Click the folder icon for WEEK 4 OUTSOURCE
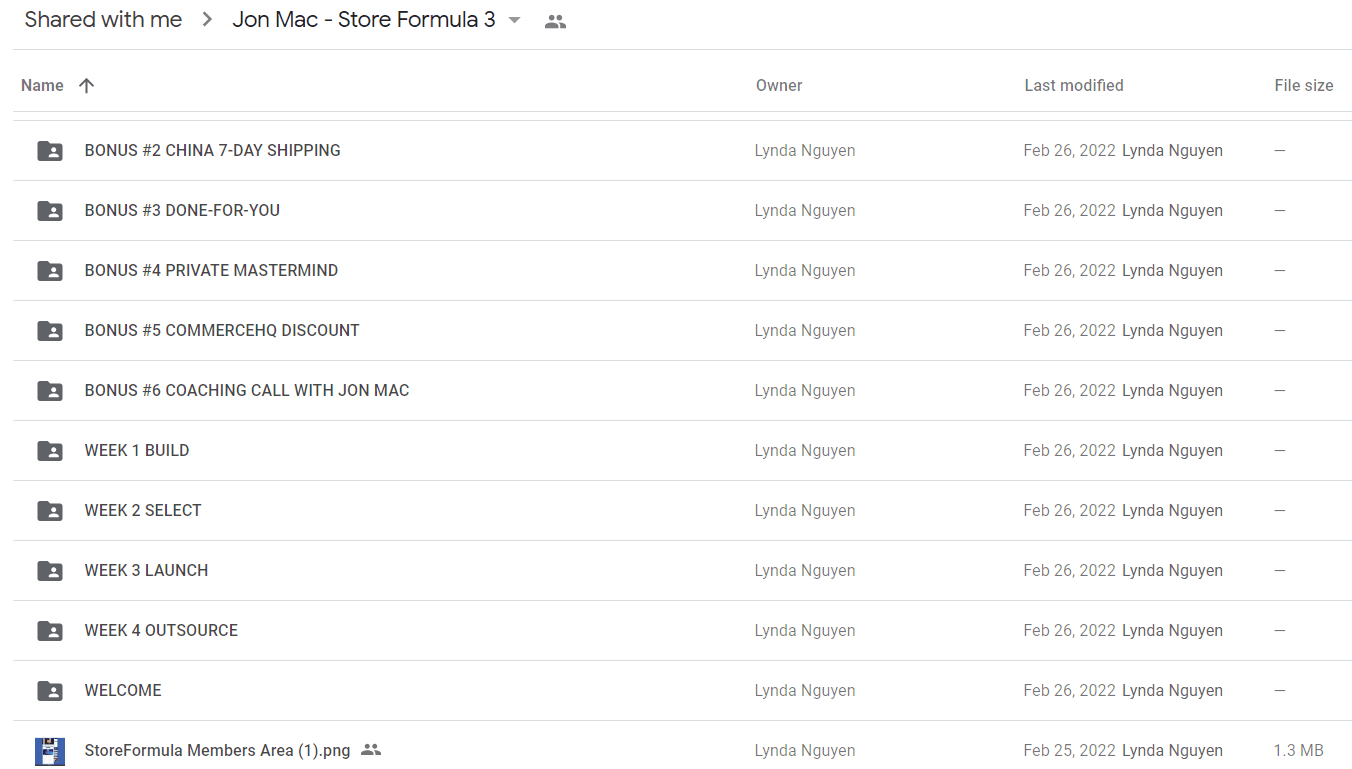This screenshot has width=1352, height=769. [50, 631]
